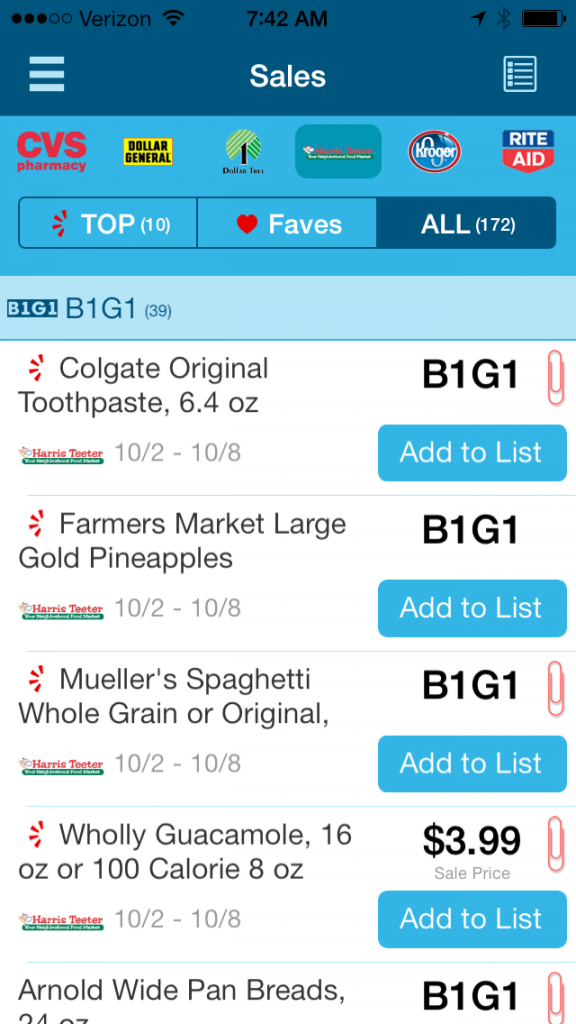
Task: Tap the paperclip on Colgate Toothpaste
Action: click(556, 377)
